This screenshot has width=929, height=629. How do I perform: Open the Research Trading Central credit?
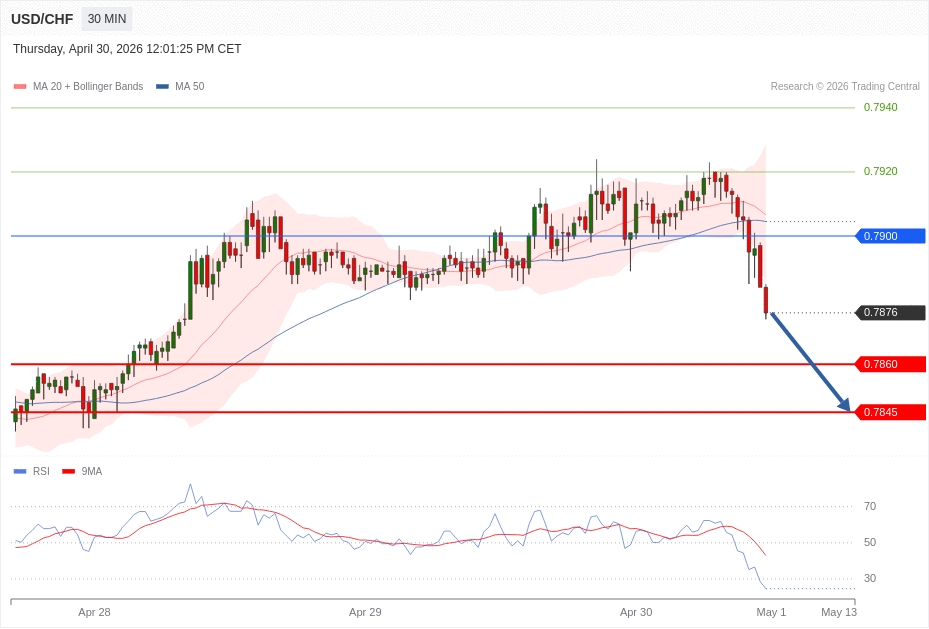(x=845, y=87)
